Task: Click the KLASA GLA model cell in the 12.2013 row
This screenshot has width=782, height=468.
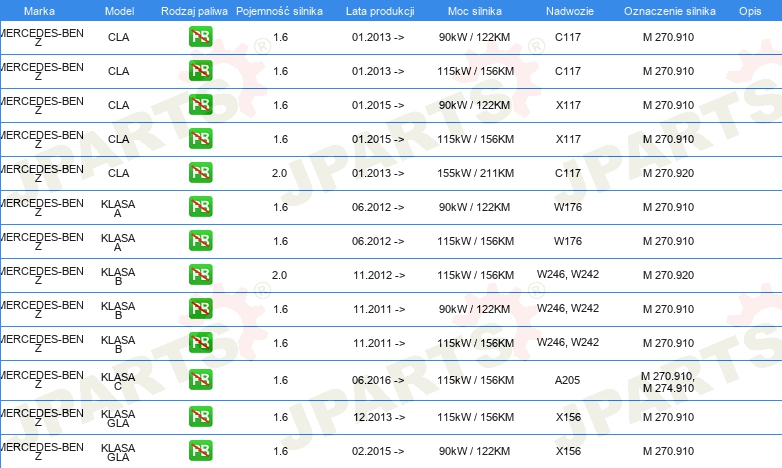Action: [118, 419]
